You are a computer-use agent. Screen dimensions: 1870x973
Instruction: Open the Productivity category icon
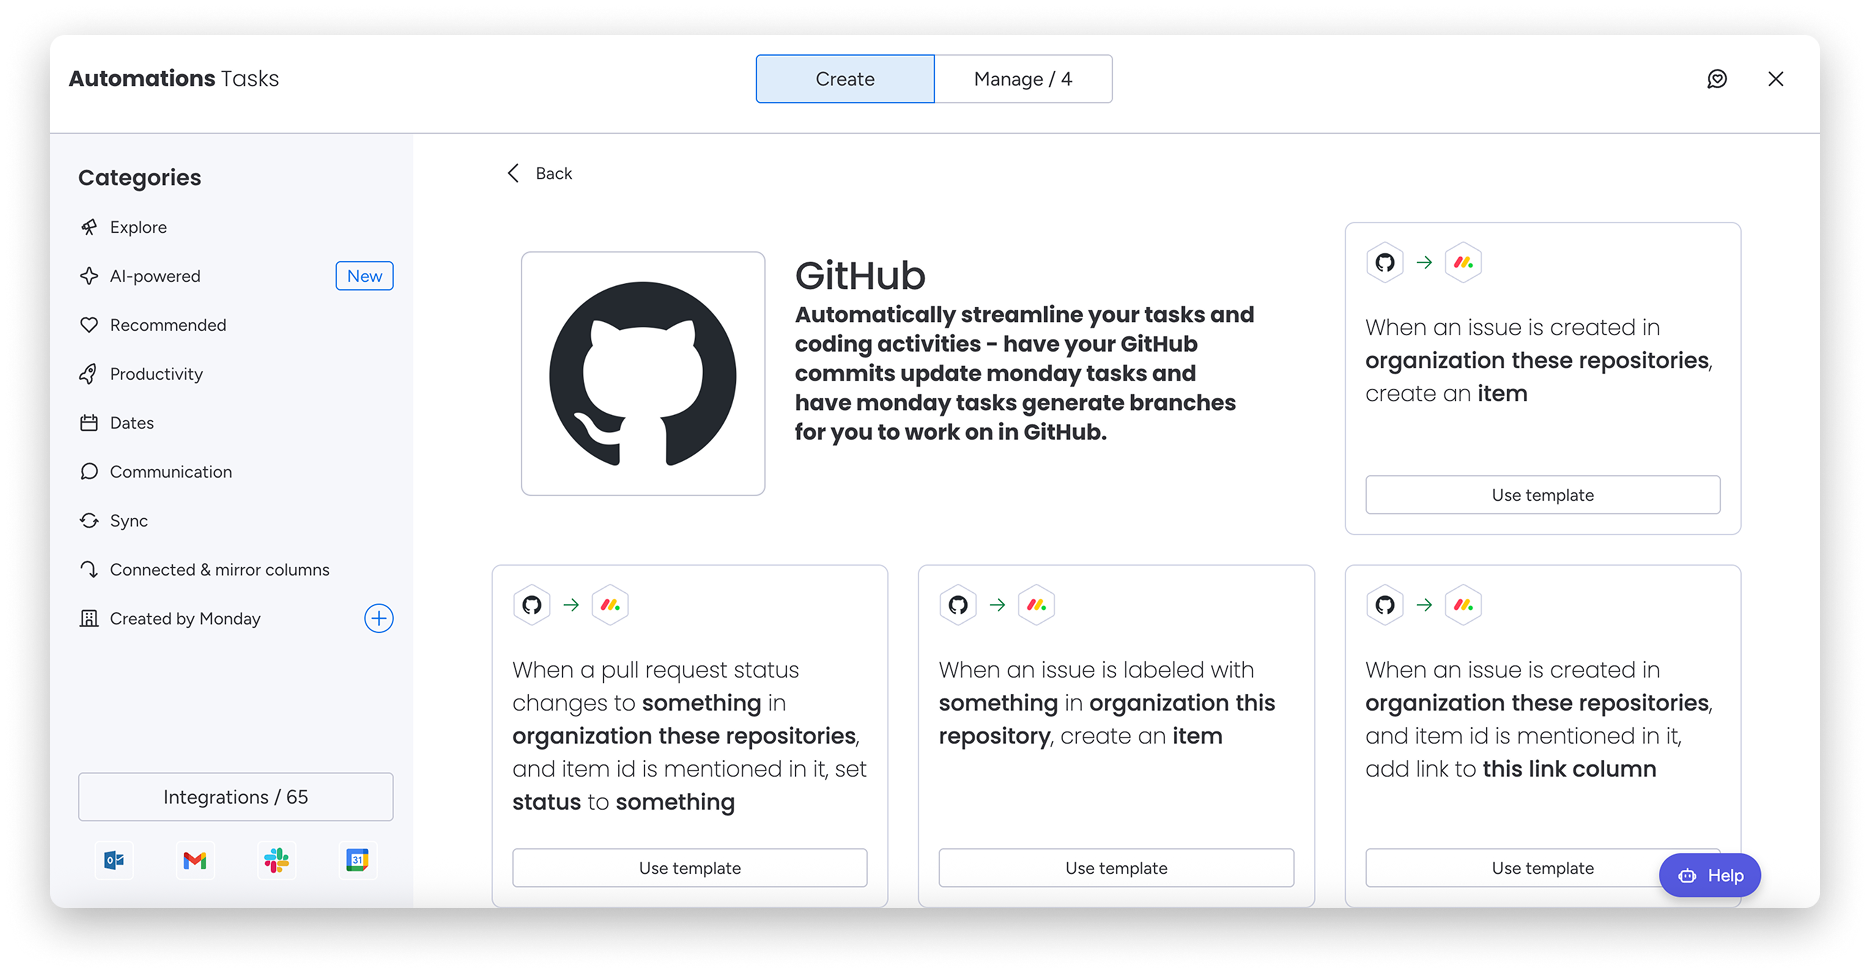coord(89,373)
